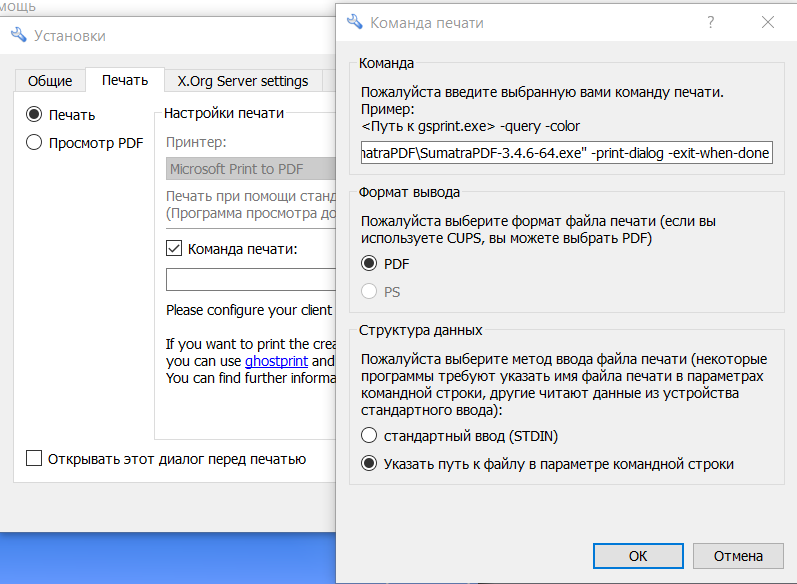The image size is (797, 584).
Task: Click the Настройки печати group label
Action: pyautogui.click(x=224, y=113)
